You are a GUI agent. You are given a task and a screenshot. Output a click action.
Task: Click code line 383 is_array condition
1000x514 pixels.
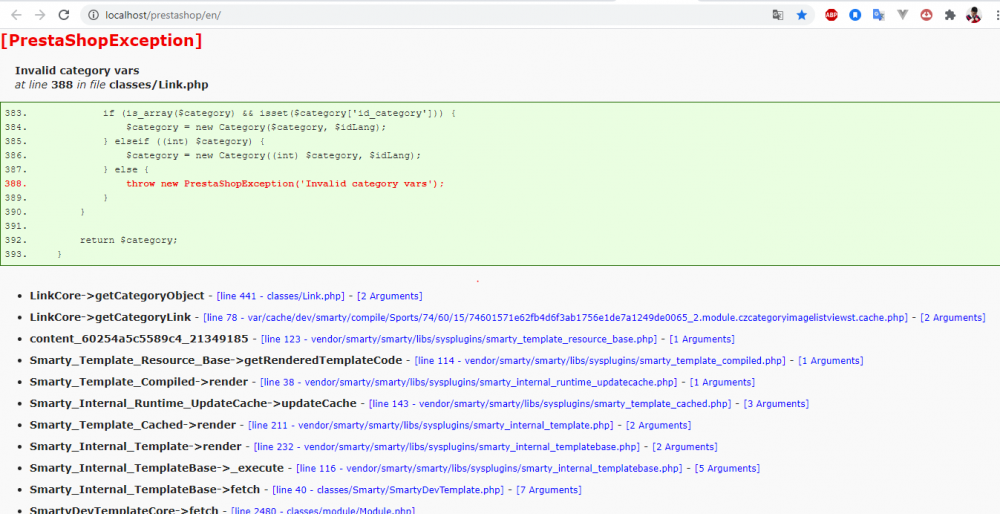coord(279,114)
